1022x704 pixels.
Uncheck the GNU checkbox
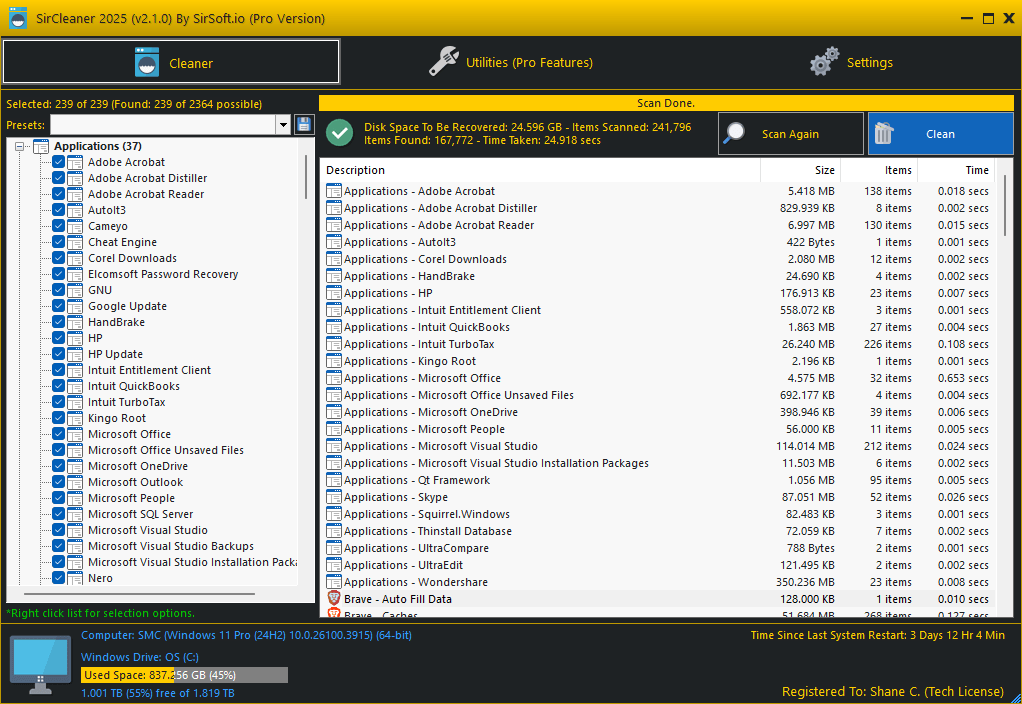[58, 290]
